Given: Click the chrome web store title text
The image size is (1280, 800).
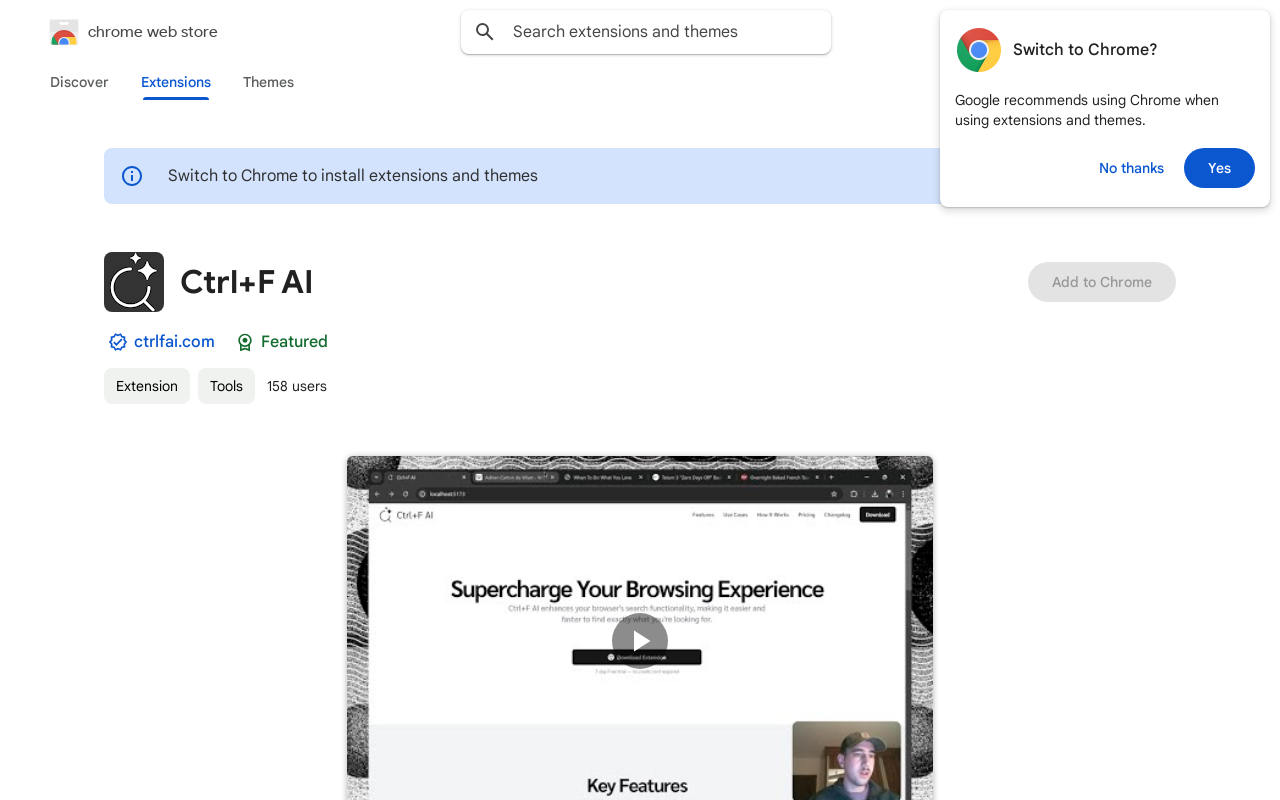Looking at the screenshot, I should [153, 32].
